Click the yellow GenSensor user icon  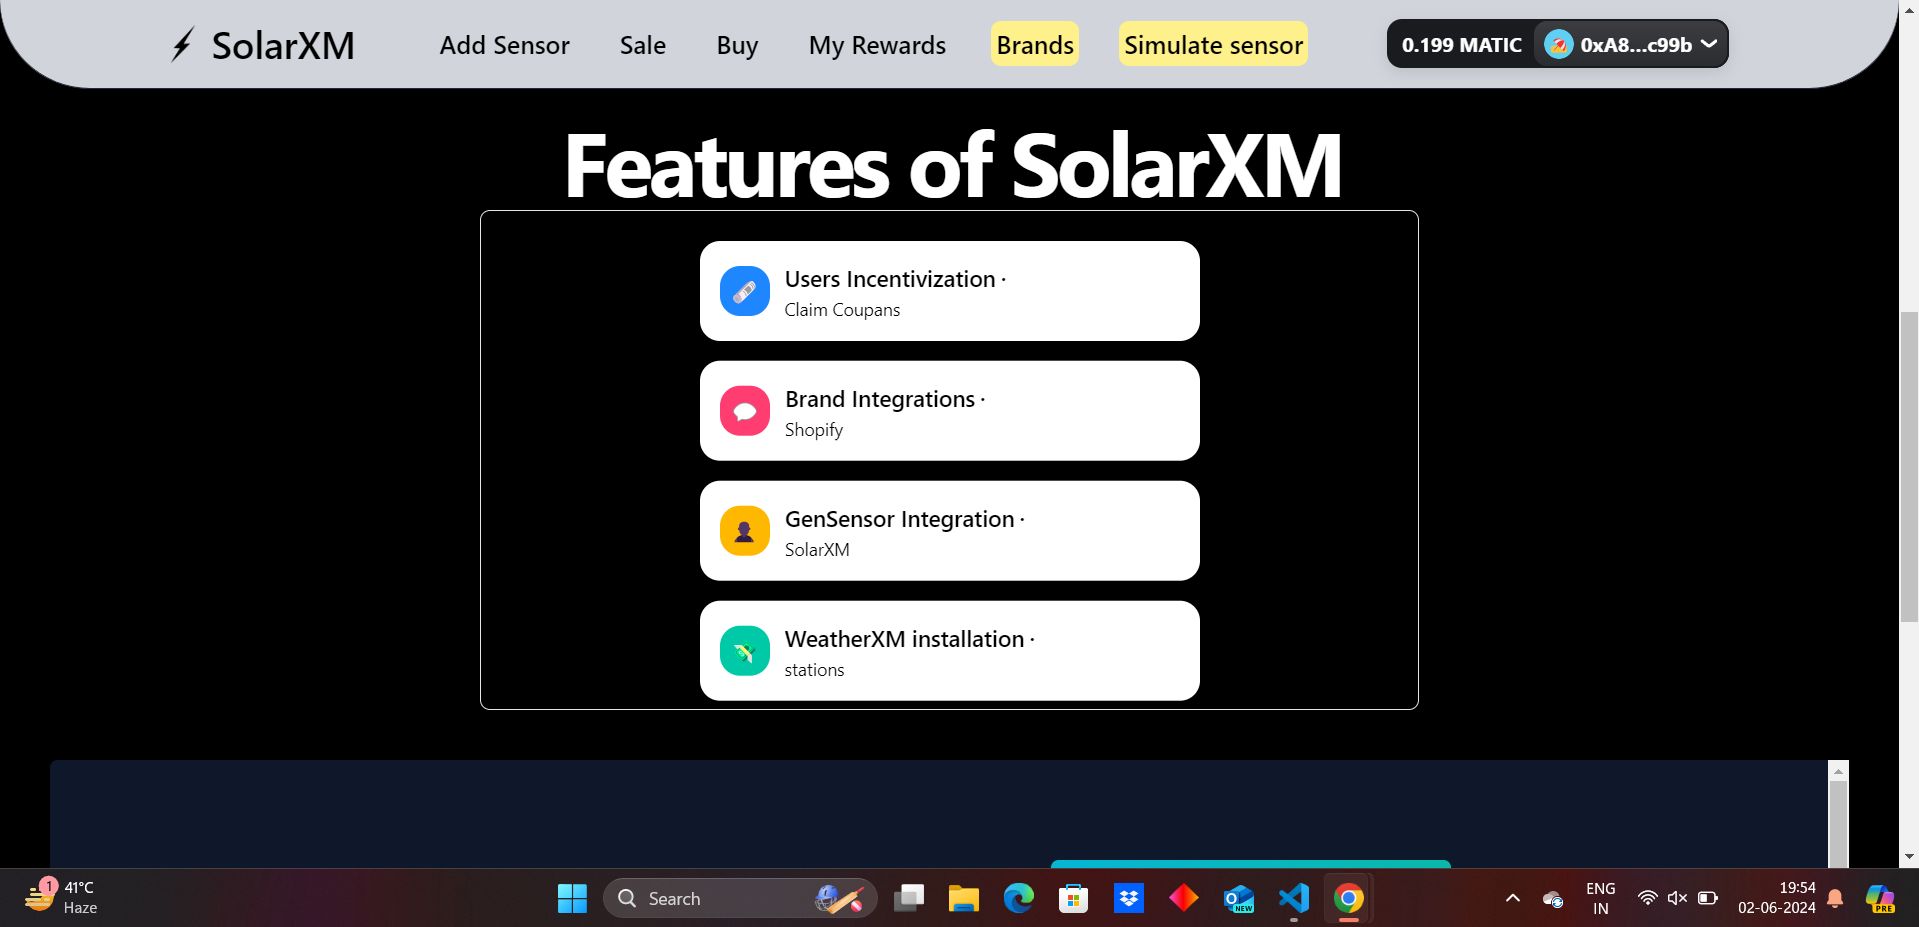pos(745,531)
